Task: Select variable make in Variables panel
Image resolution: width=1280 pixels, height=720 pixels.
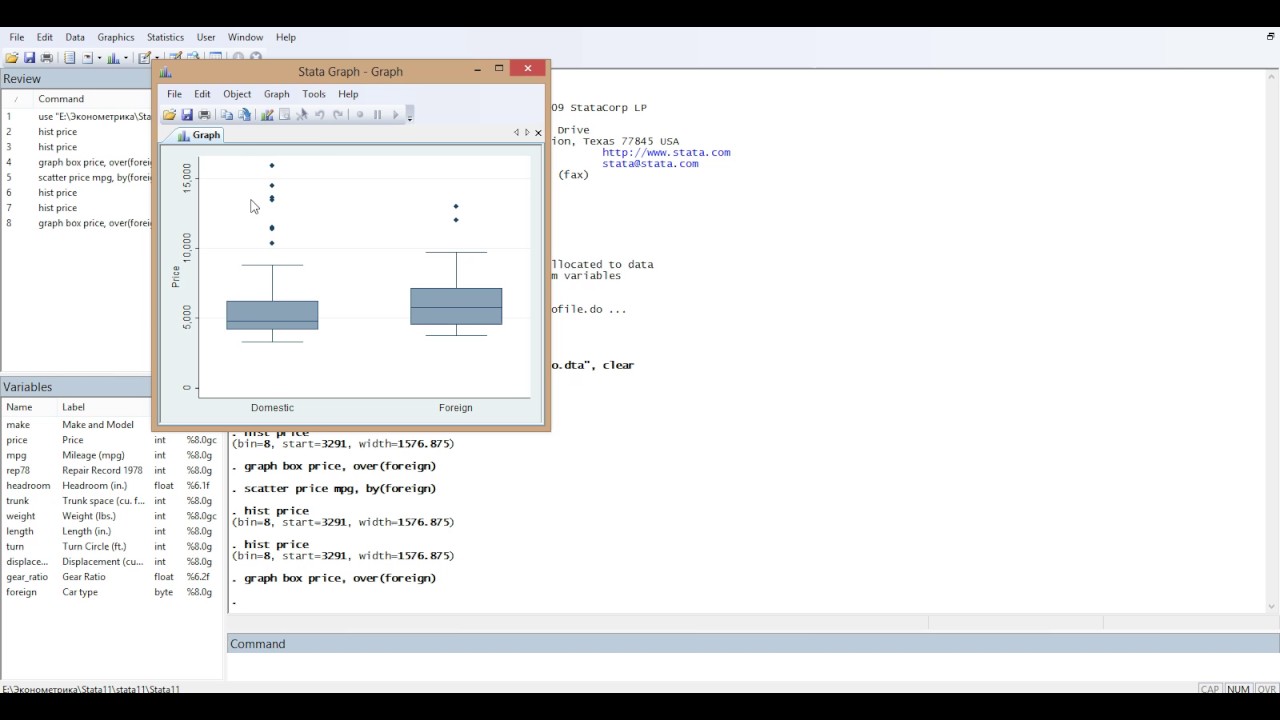Action: 110,425
